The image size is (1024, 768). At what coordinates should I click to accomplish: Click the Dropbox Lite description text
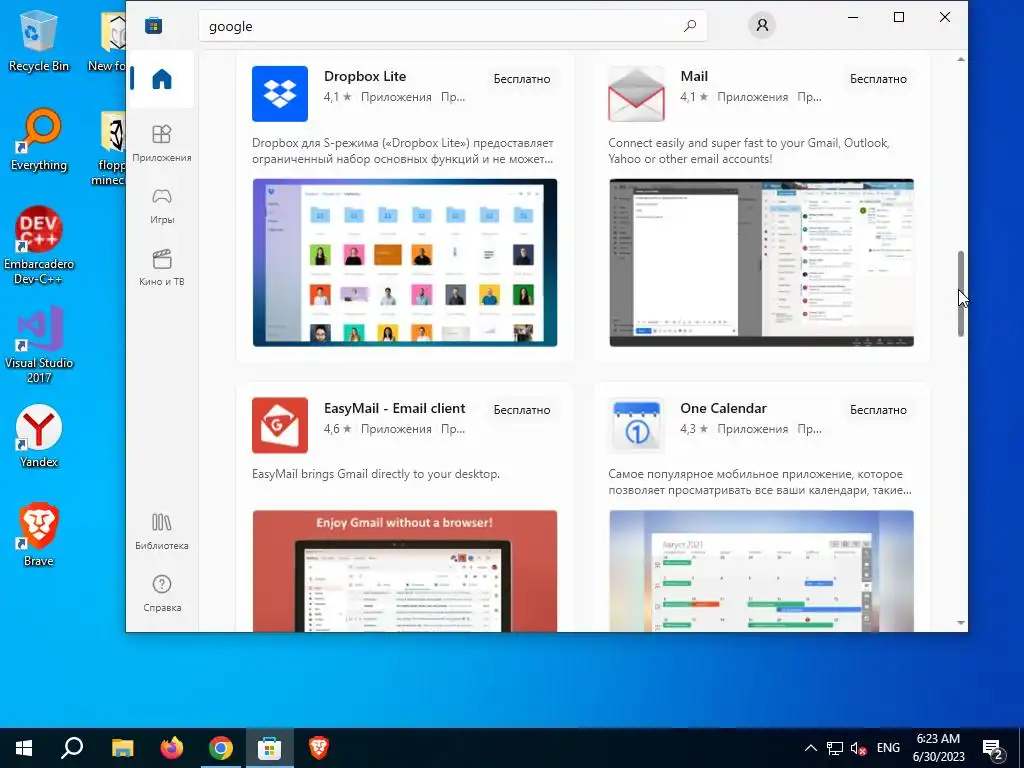pos(403,151)
